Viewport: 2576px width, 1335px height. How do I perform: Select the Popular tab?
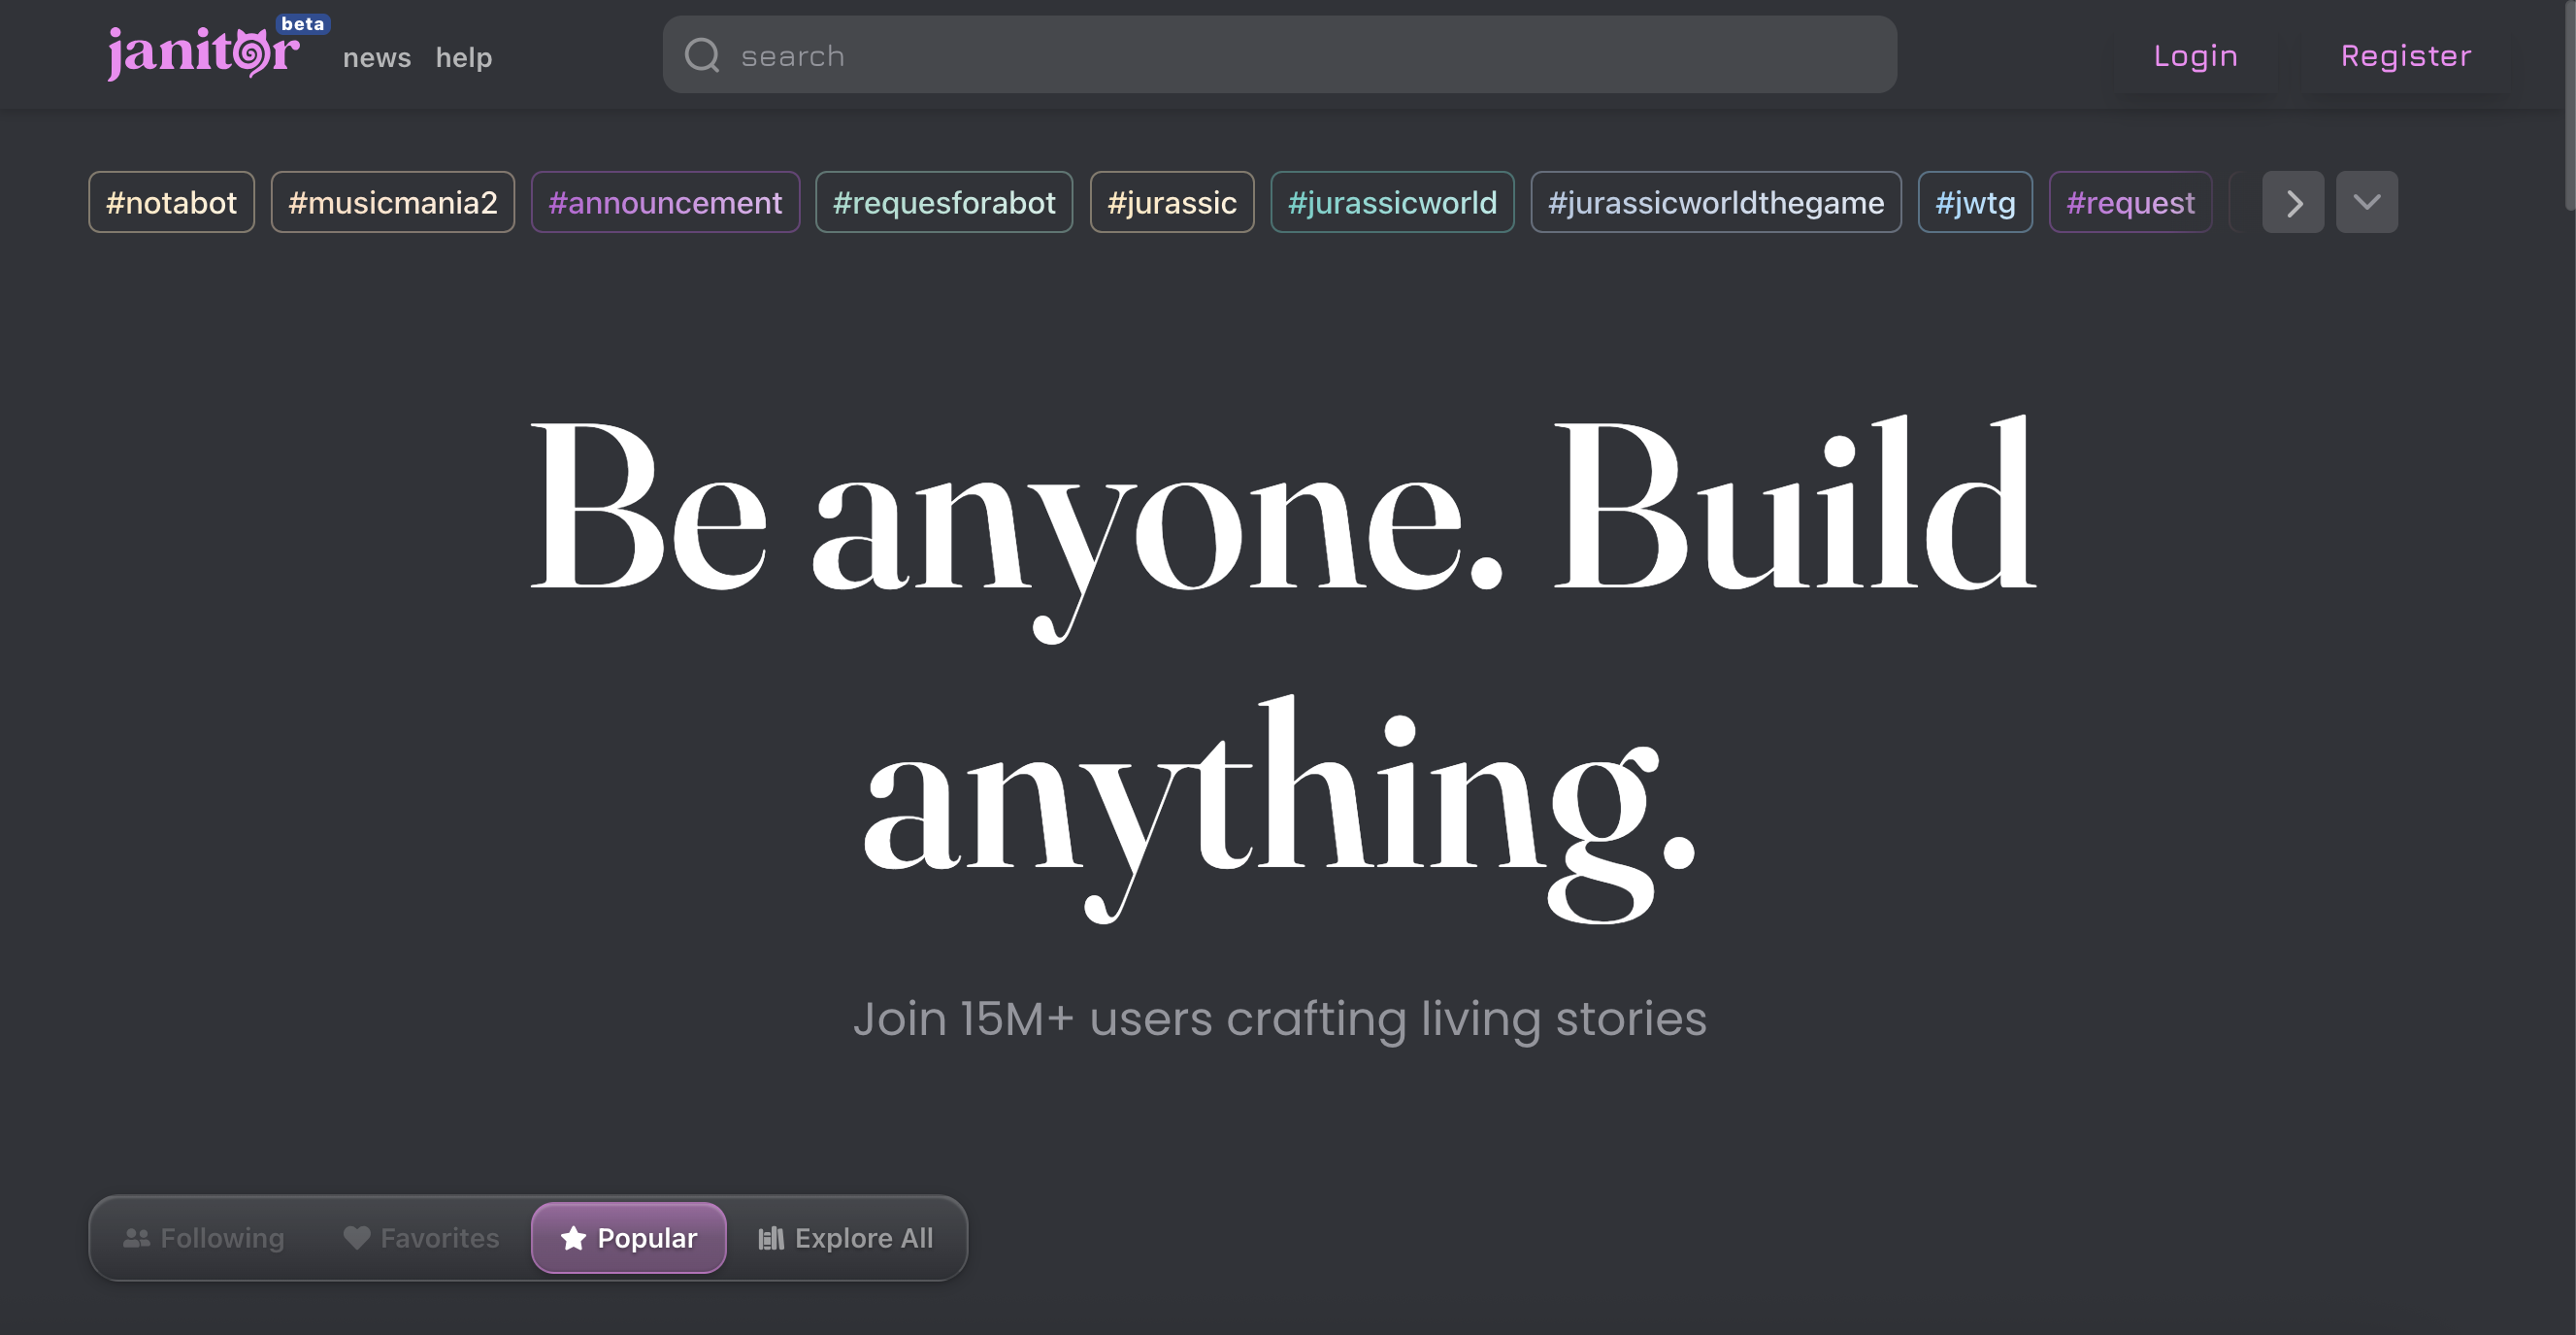click(x=629, y=1238)
